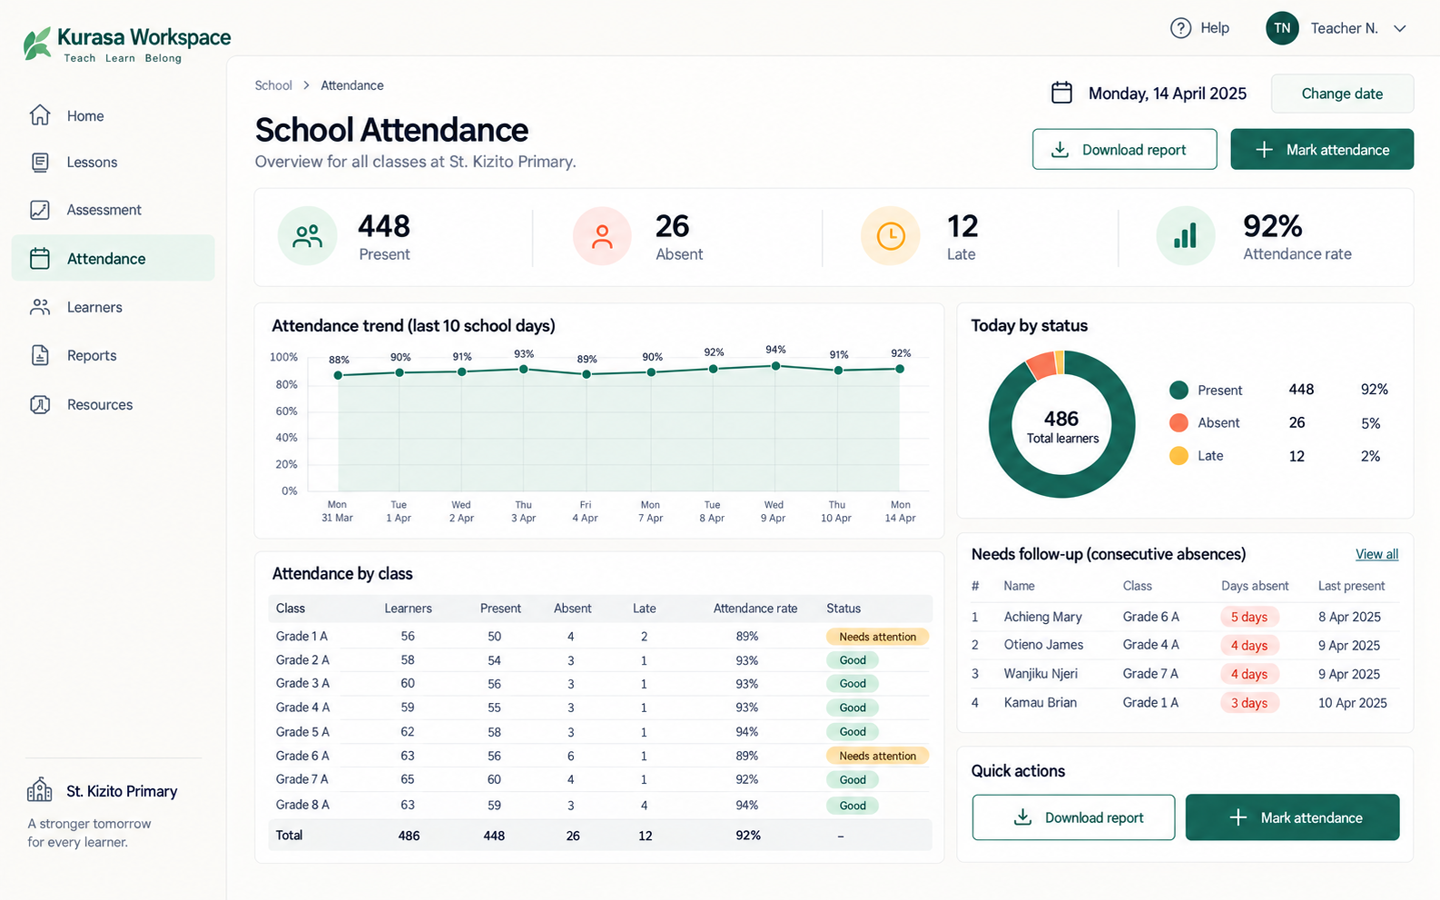
Task: Click the TN user avatar
Action: tap(1282, 28)
